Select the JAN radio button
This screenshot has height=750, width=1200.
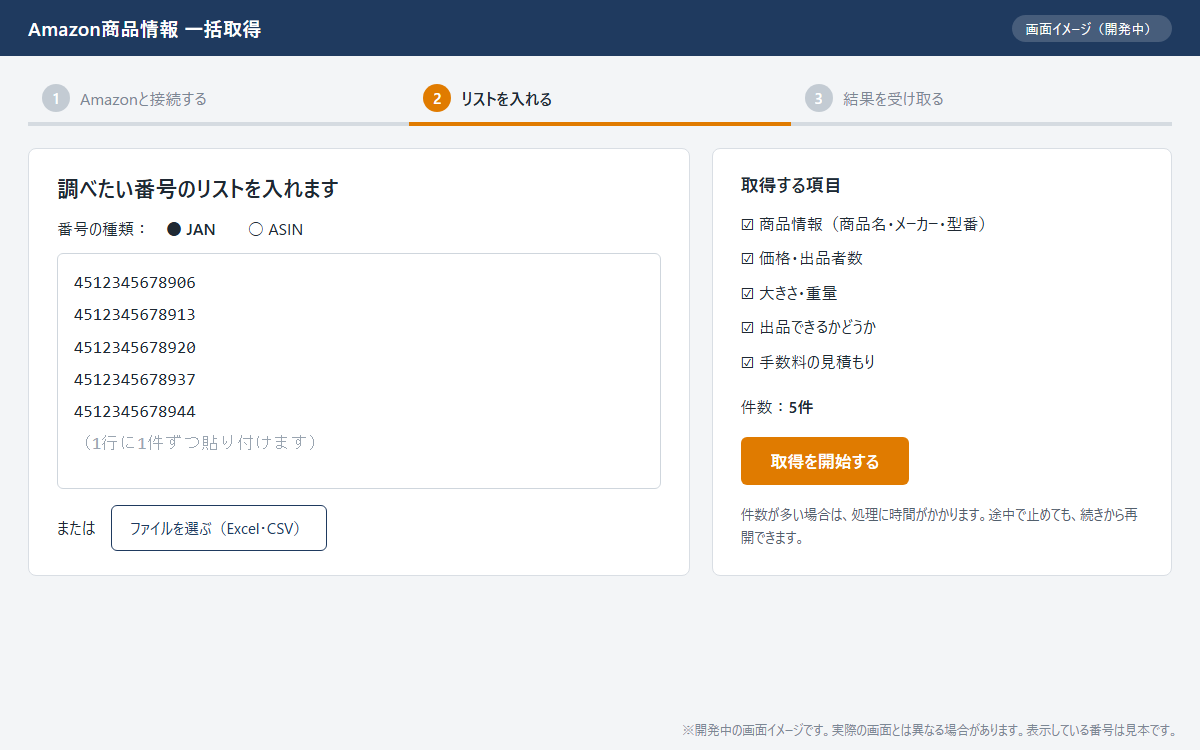174,229
